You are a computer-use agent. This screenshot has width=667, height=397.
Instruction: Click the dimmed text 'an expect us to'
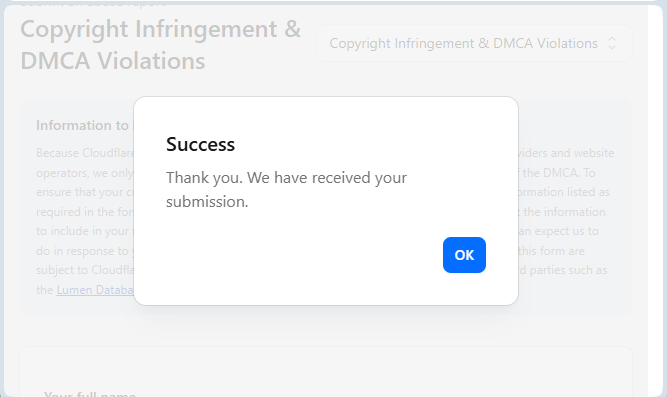pos(559,231)
